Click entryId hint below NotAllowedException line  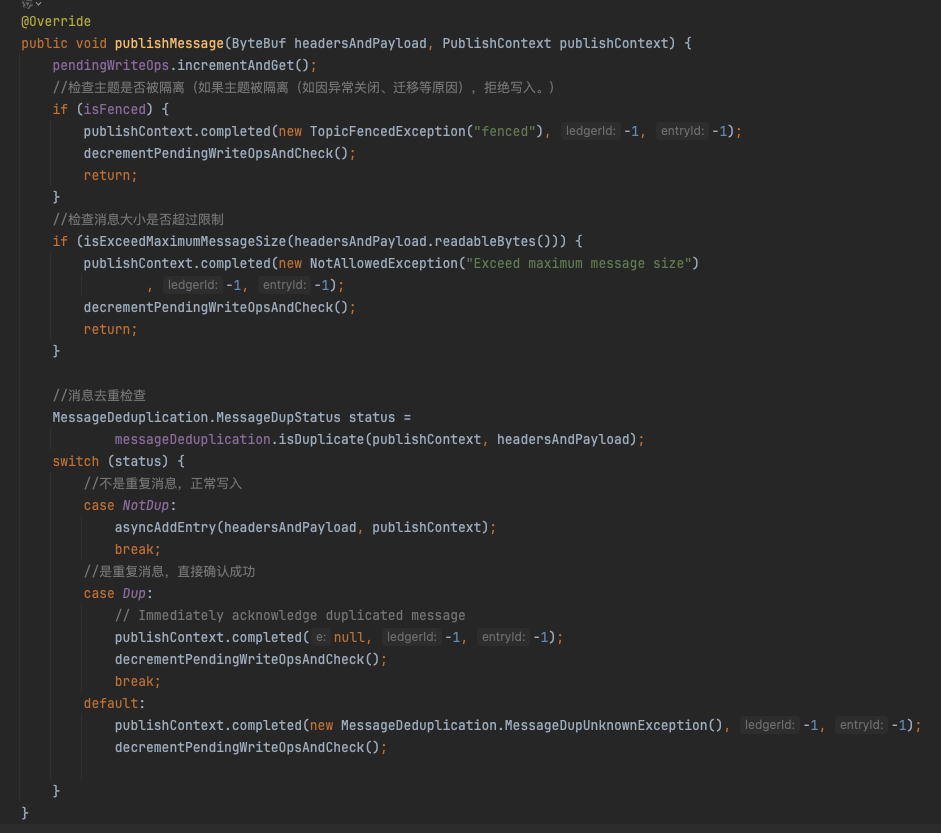coord(284,285)
